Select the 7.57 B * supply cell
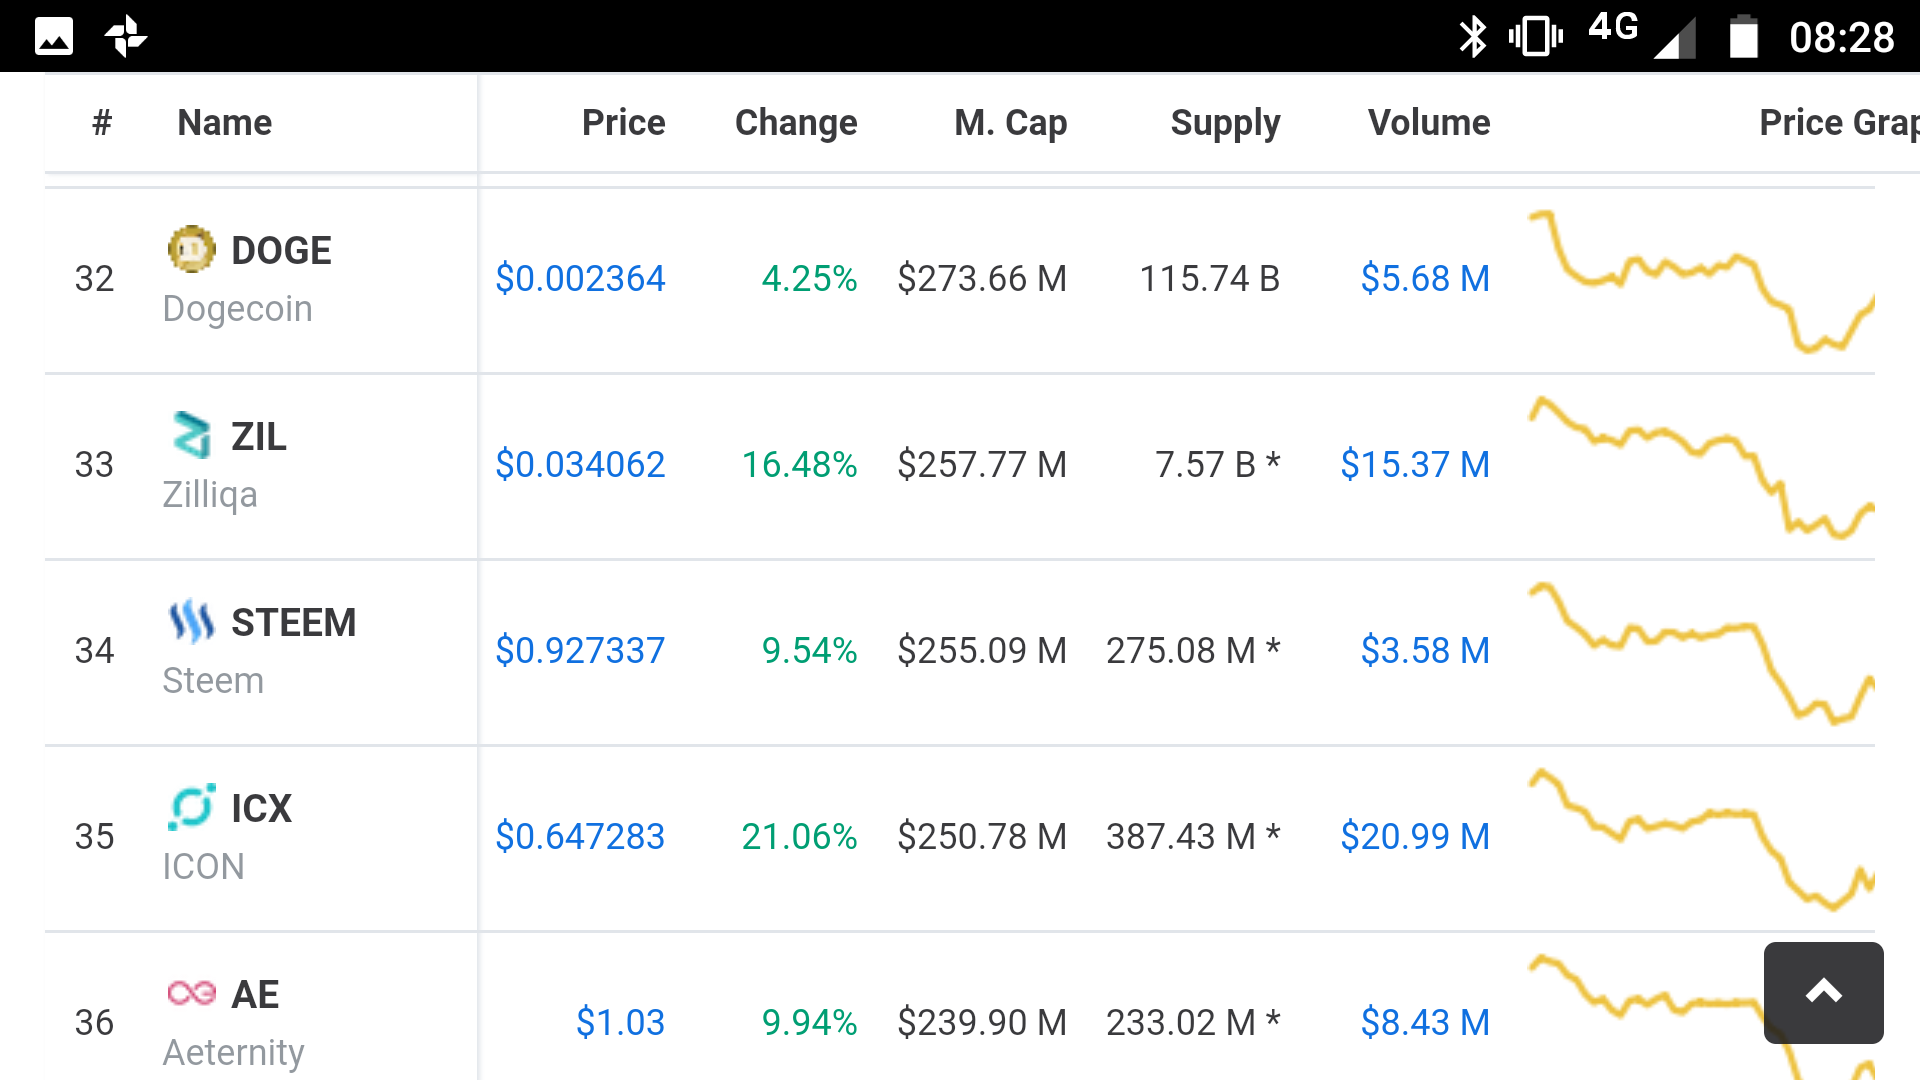 point(1218,464)
